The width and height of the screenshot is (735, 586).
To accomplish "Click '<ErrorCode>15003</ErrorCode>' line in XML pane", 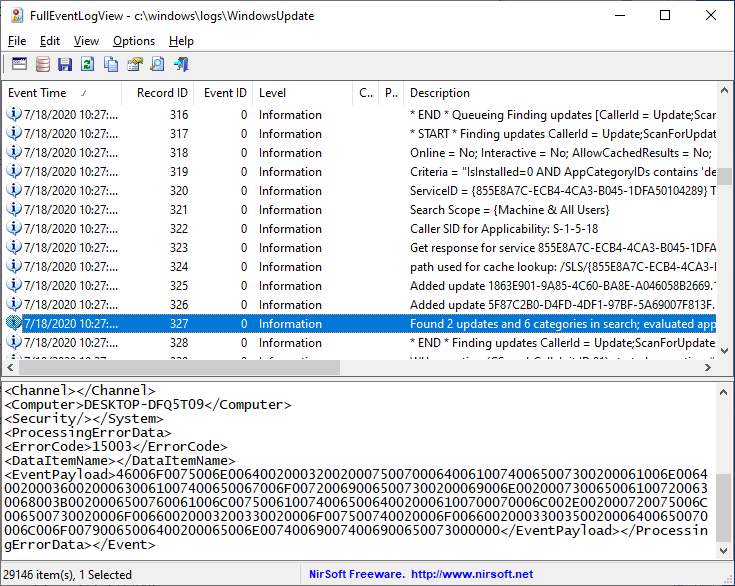I will click(x=116, y=446).
